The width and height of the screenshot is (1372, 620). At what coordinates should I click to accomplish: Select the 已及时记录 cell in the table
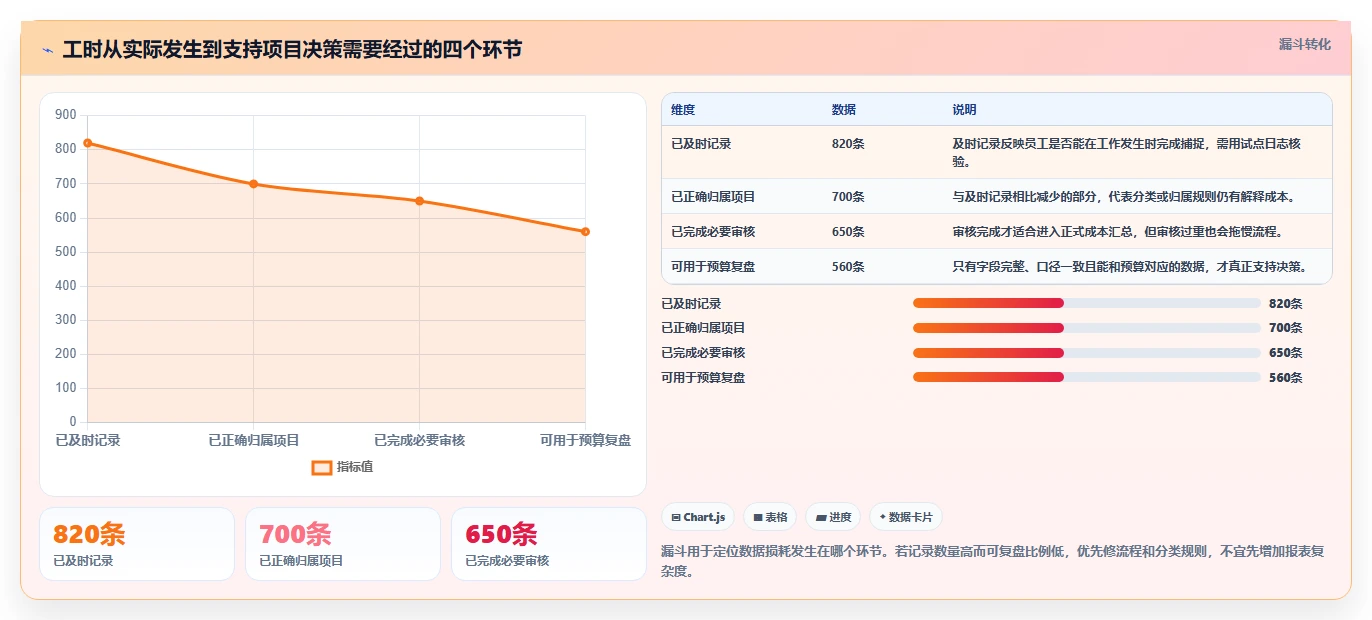tap(701, 144)
